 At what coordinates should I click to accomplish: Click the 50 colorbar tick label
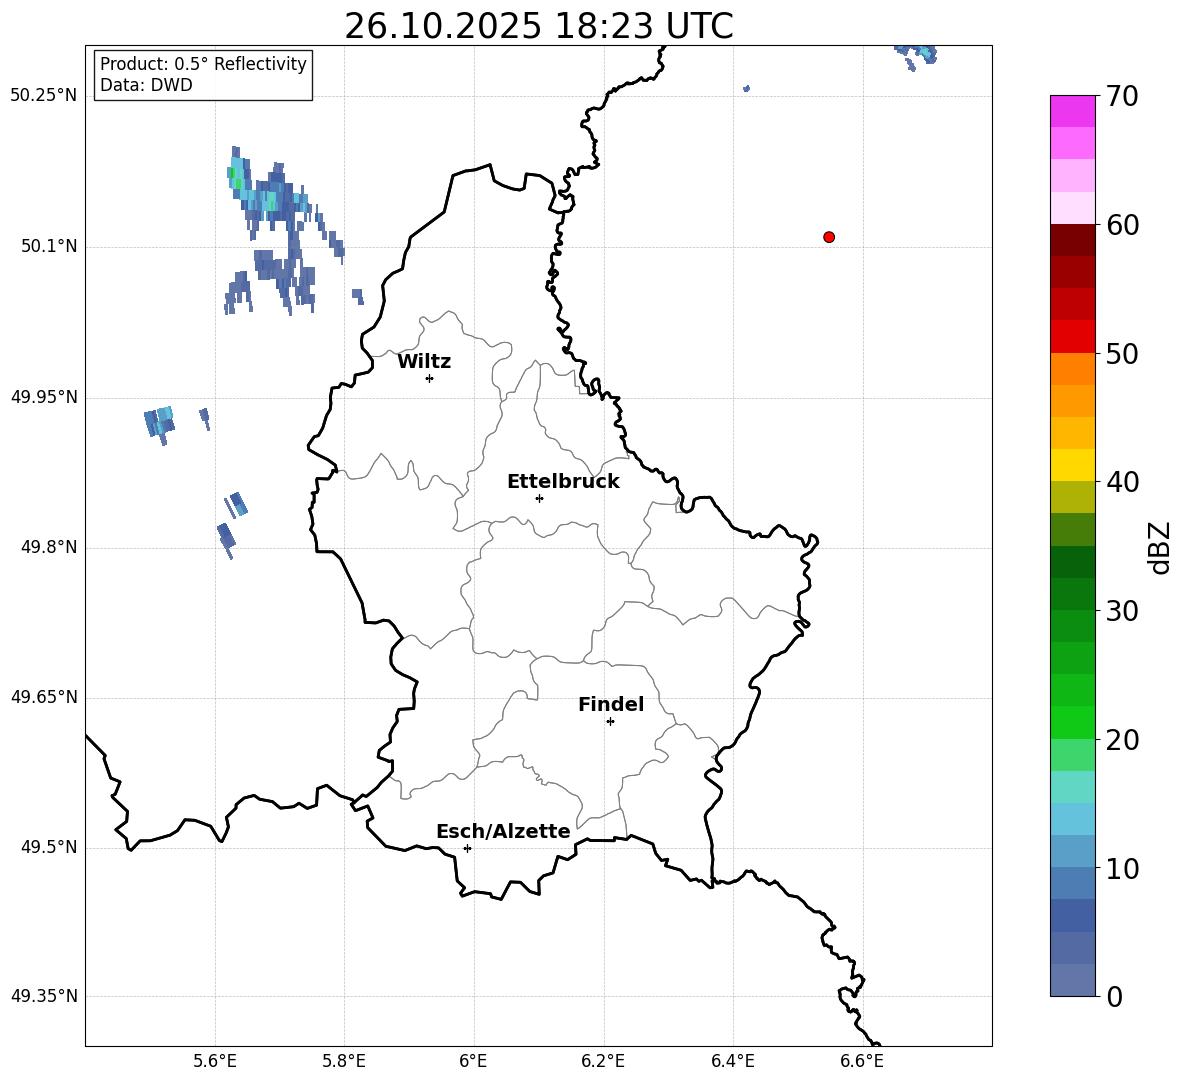coord(1122,353)
